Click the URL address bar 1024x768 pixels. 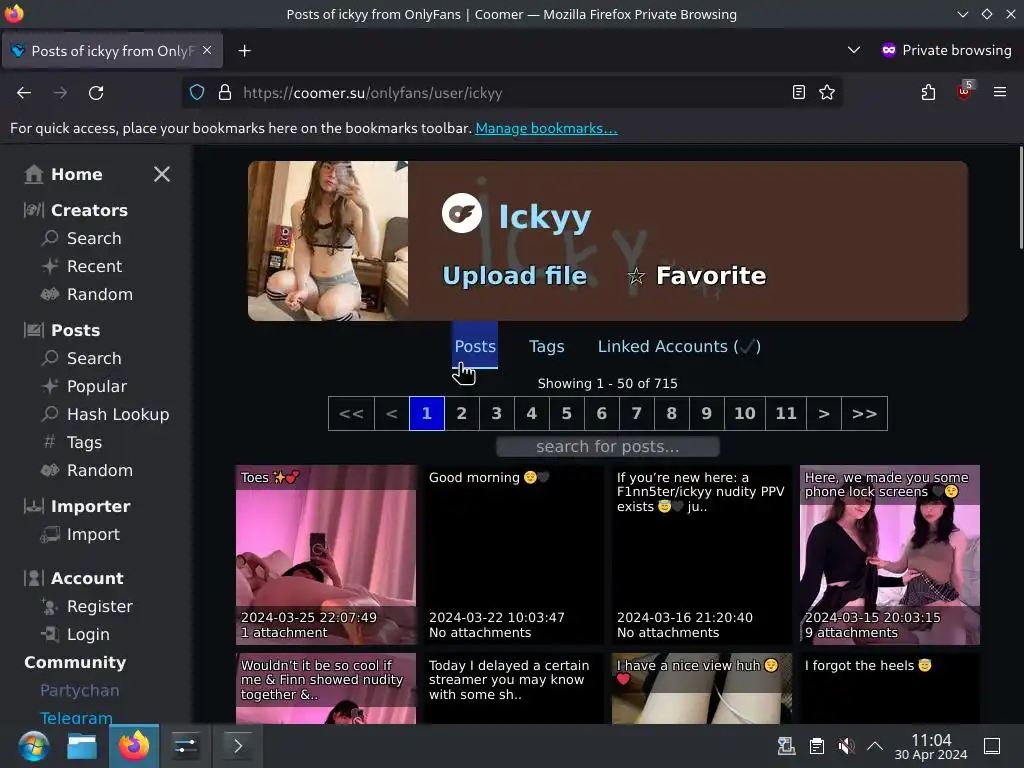click(513, 93)
